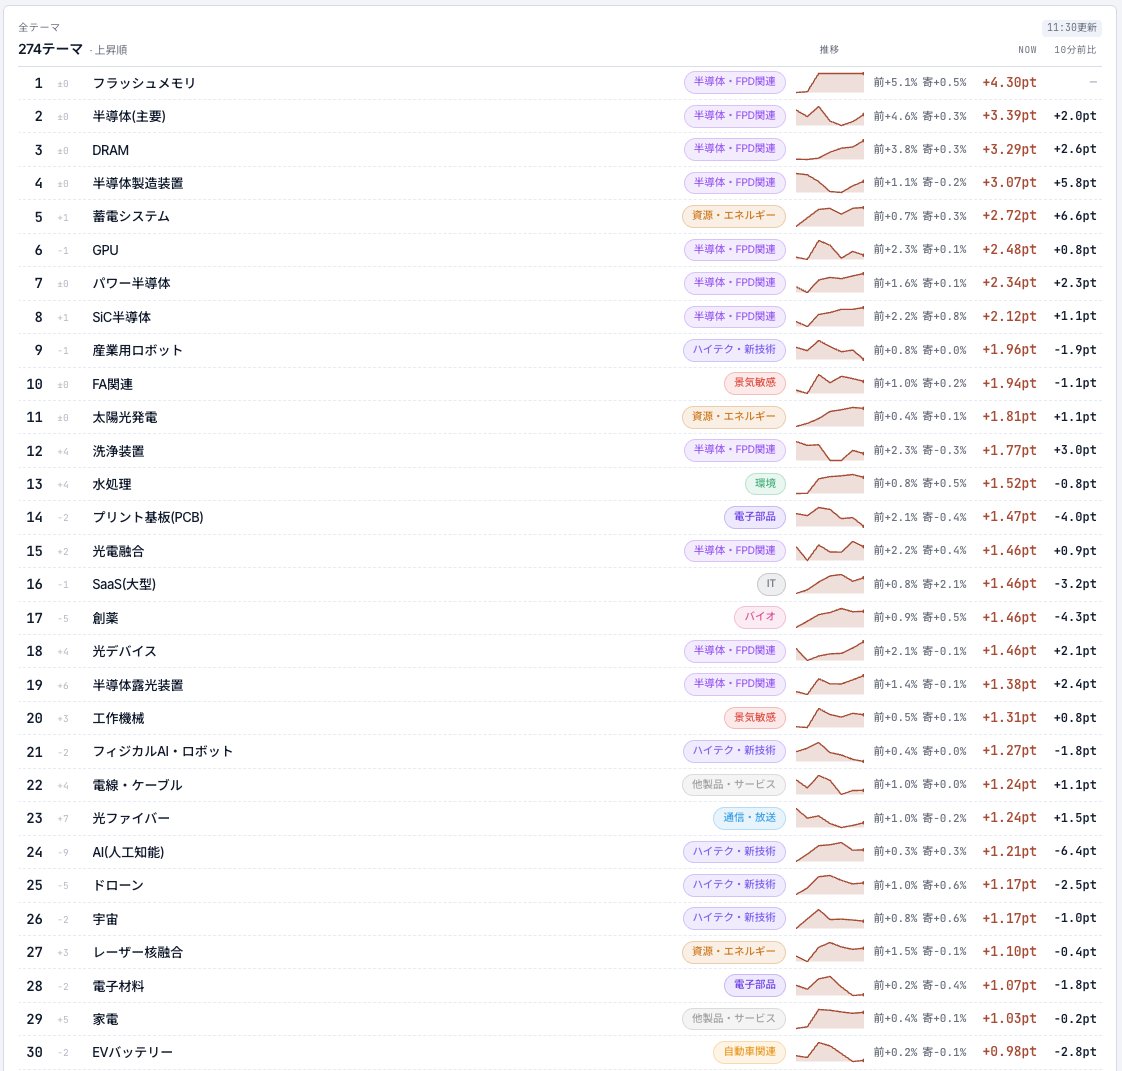Screen dimensions: 1122x1071
Task: Click 電子部品 tag on プリント基板(PCB) row
Action: [755, 517]
